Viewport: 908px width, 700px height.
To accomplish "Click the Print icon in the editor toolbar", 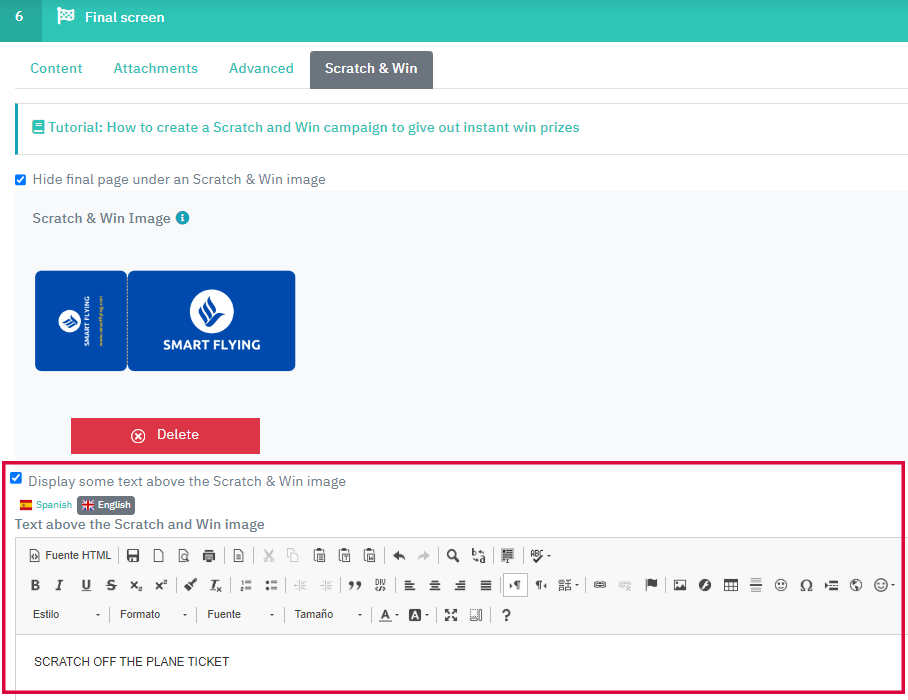I will point(208,556).
